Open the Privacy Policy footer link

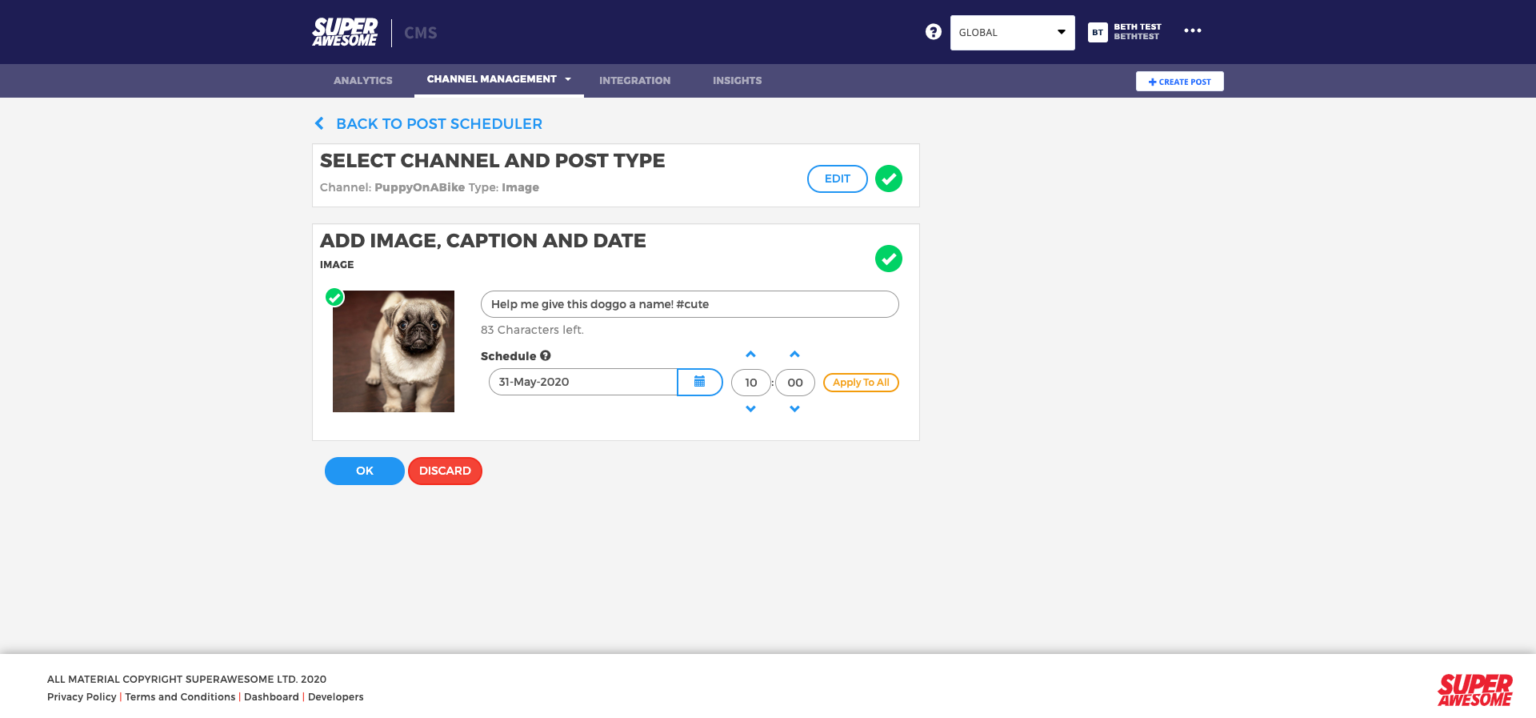click(81, 697)
